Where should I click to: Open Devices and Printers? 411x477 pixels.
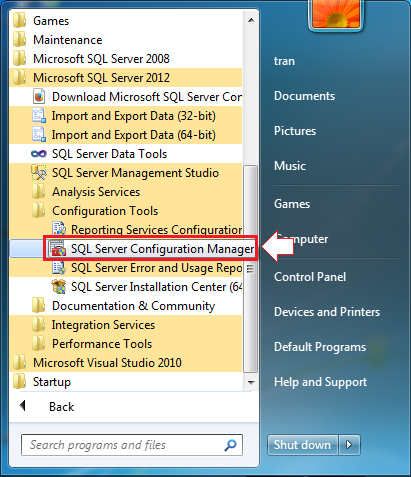[x=327, y=312]
